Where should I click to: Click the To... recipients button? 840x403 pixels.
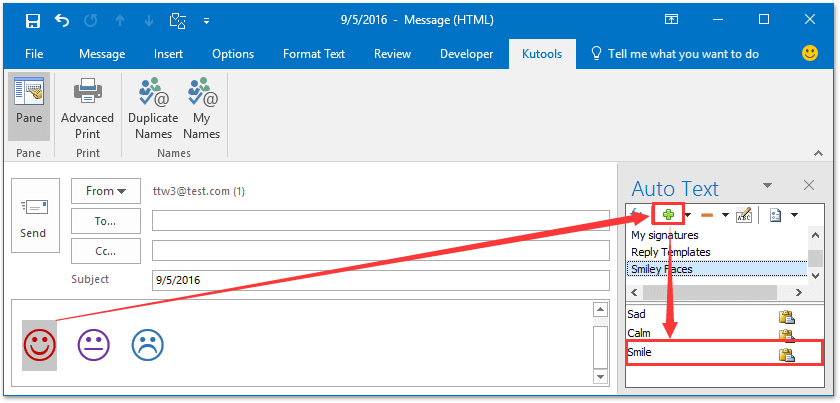click(x=106, y=220)
